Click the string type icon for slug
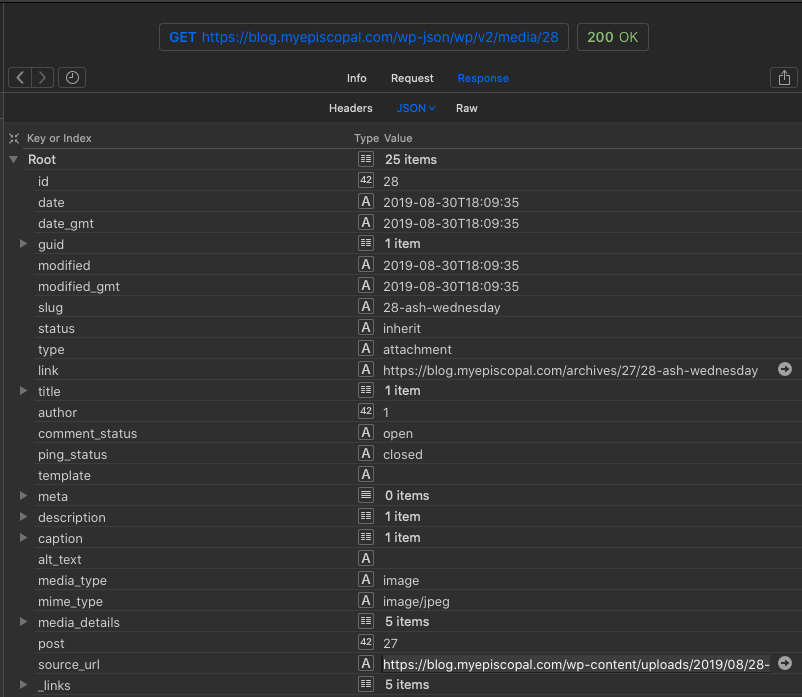 tap(366, 306)
